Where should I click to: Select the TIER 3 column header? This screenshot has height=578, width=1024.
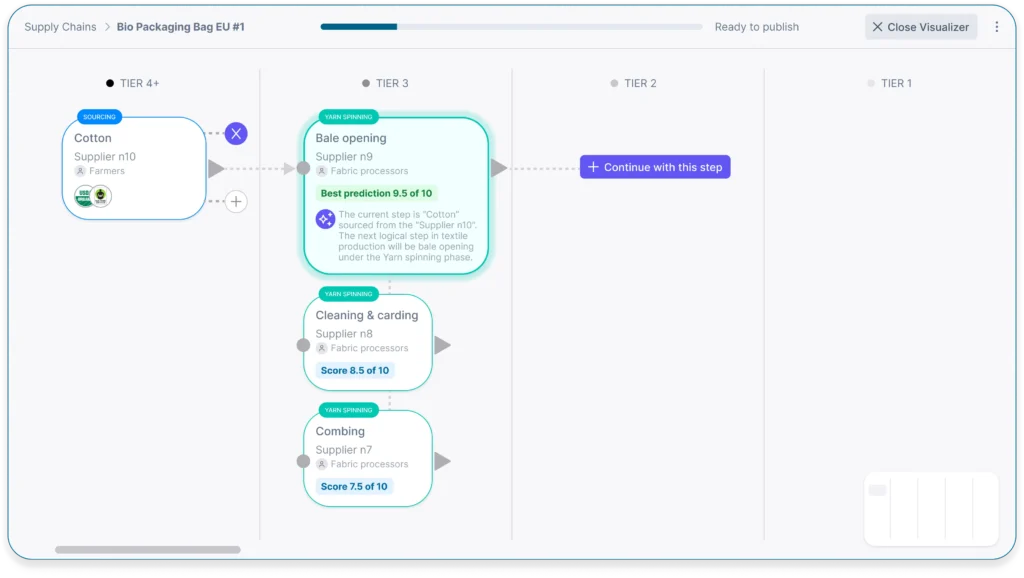click(385, 83)
